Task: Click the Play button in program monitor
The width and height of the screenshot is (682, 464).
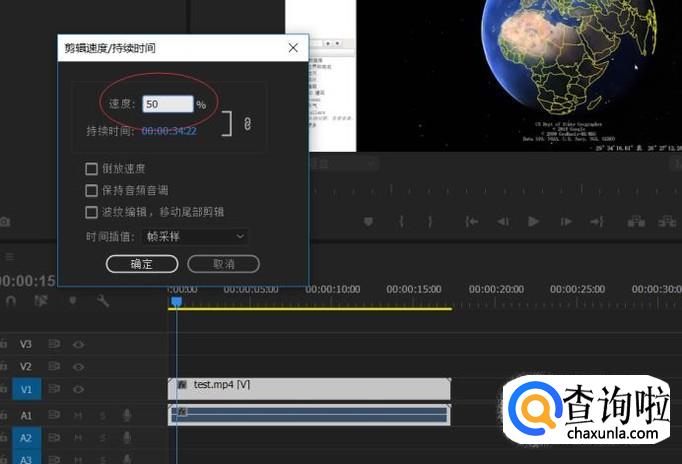Action: [x=533, y=221]
